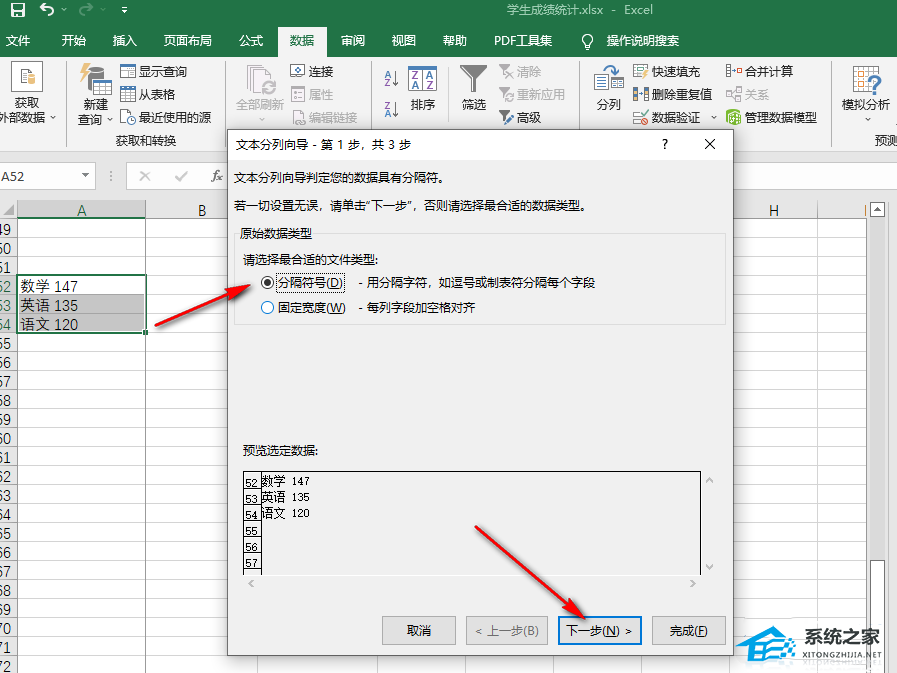Switch to the Formulas (公式) tab

click(x=250, y=41)
